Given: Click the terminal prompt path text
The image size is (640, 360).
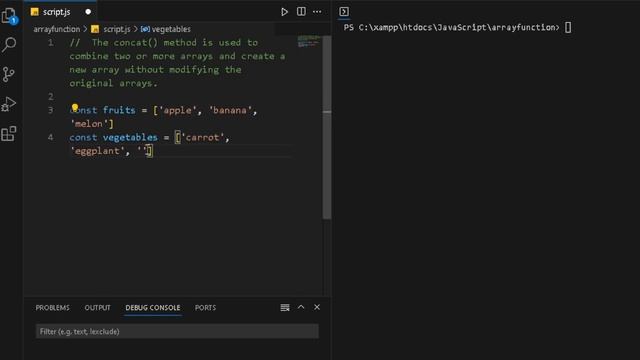Looking at the screenshot, I should (451, 27).
